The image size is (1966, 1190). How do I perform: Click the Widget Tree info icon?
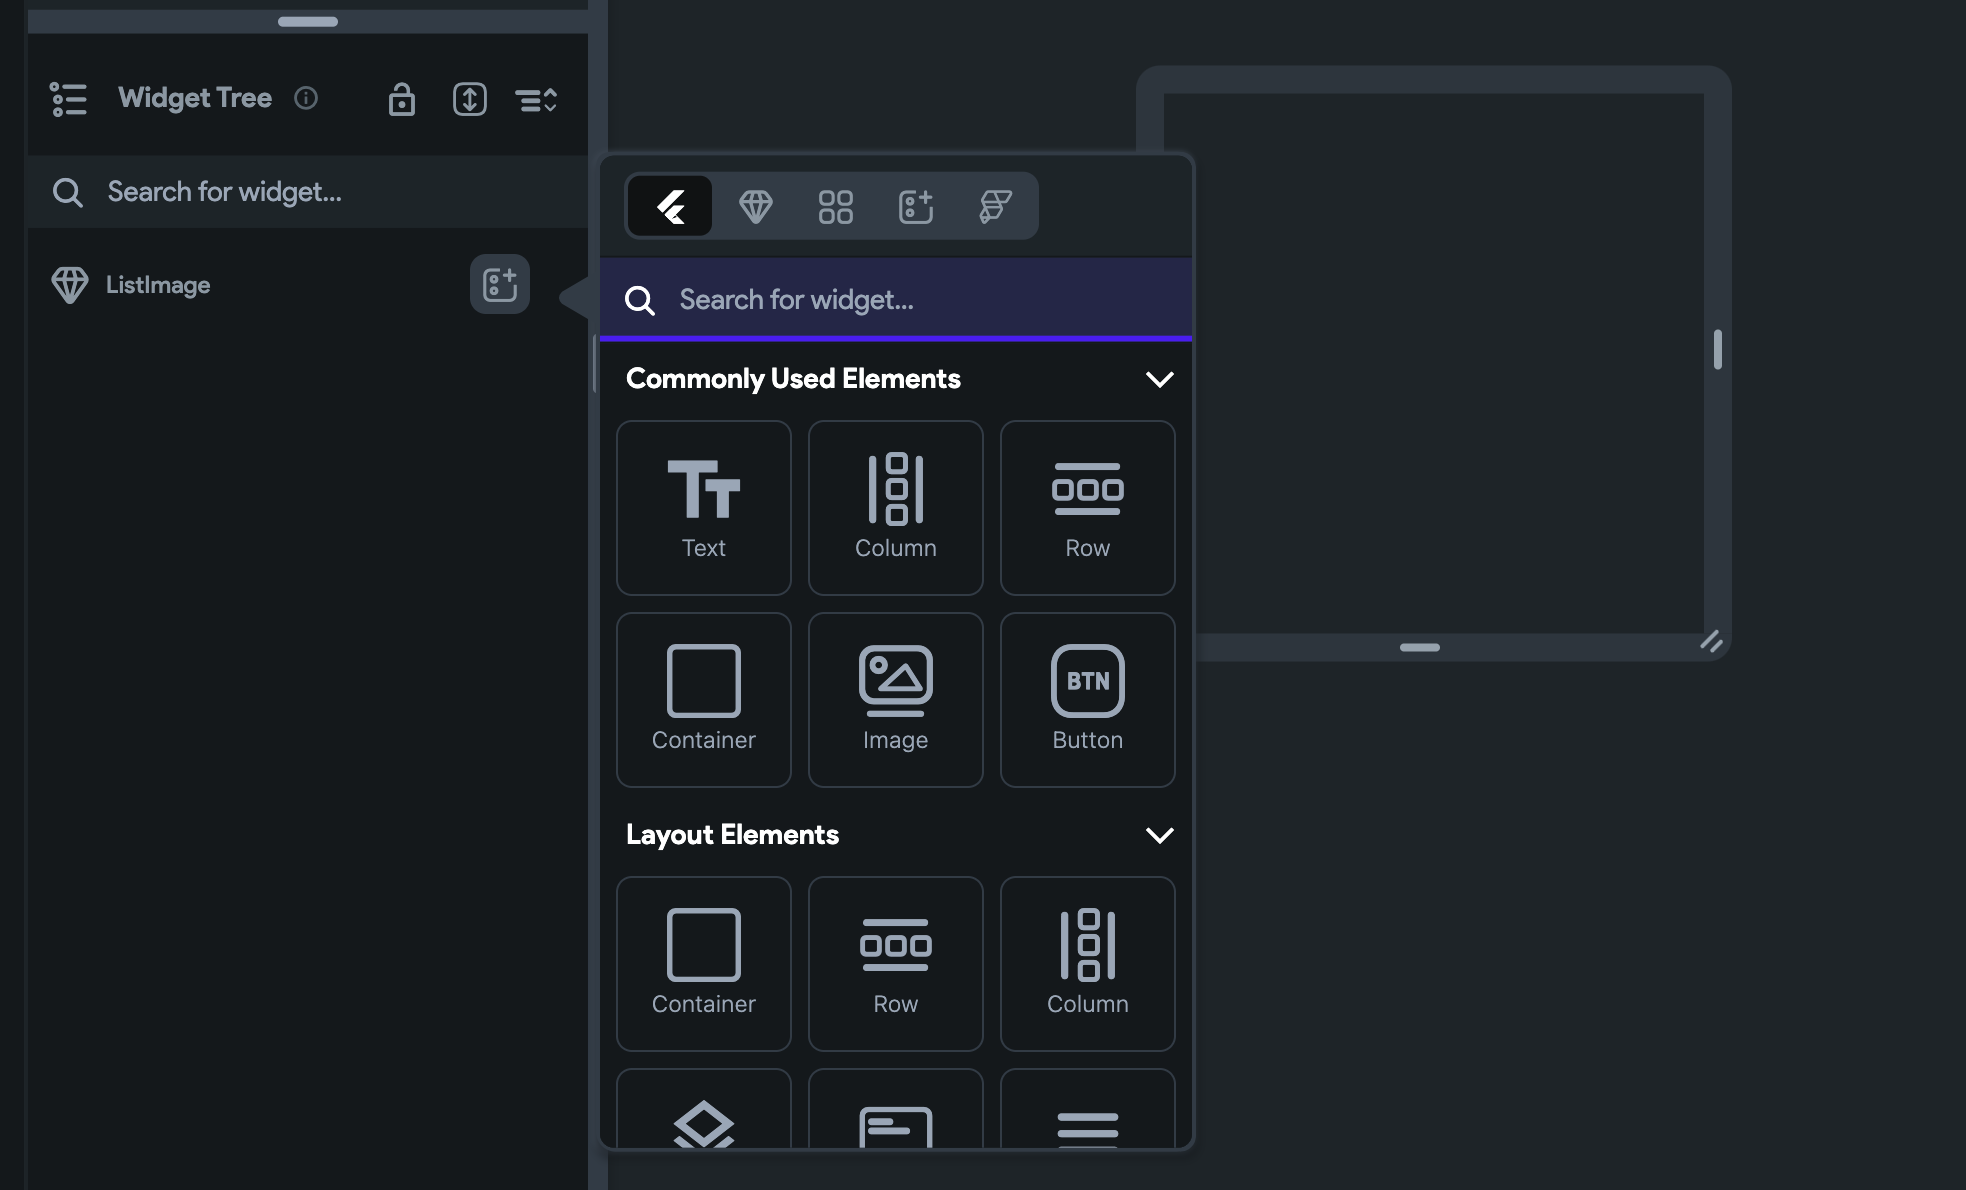[x=306, y=98]
